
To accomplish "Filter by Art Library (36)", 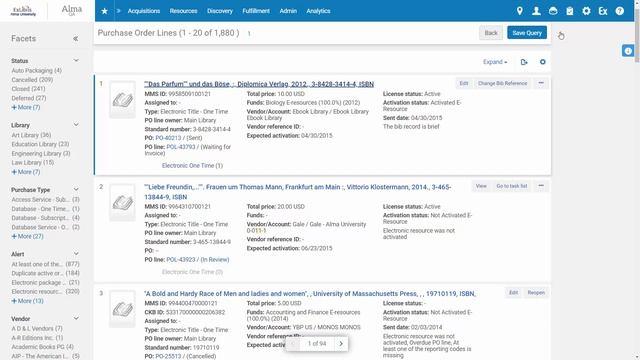I will click(x=31, y=135).
